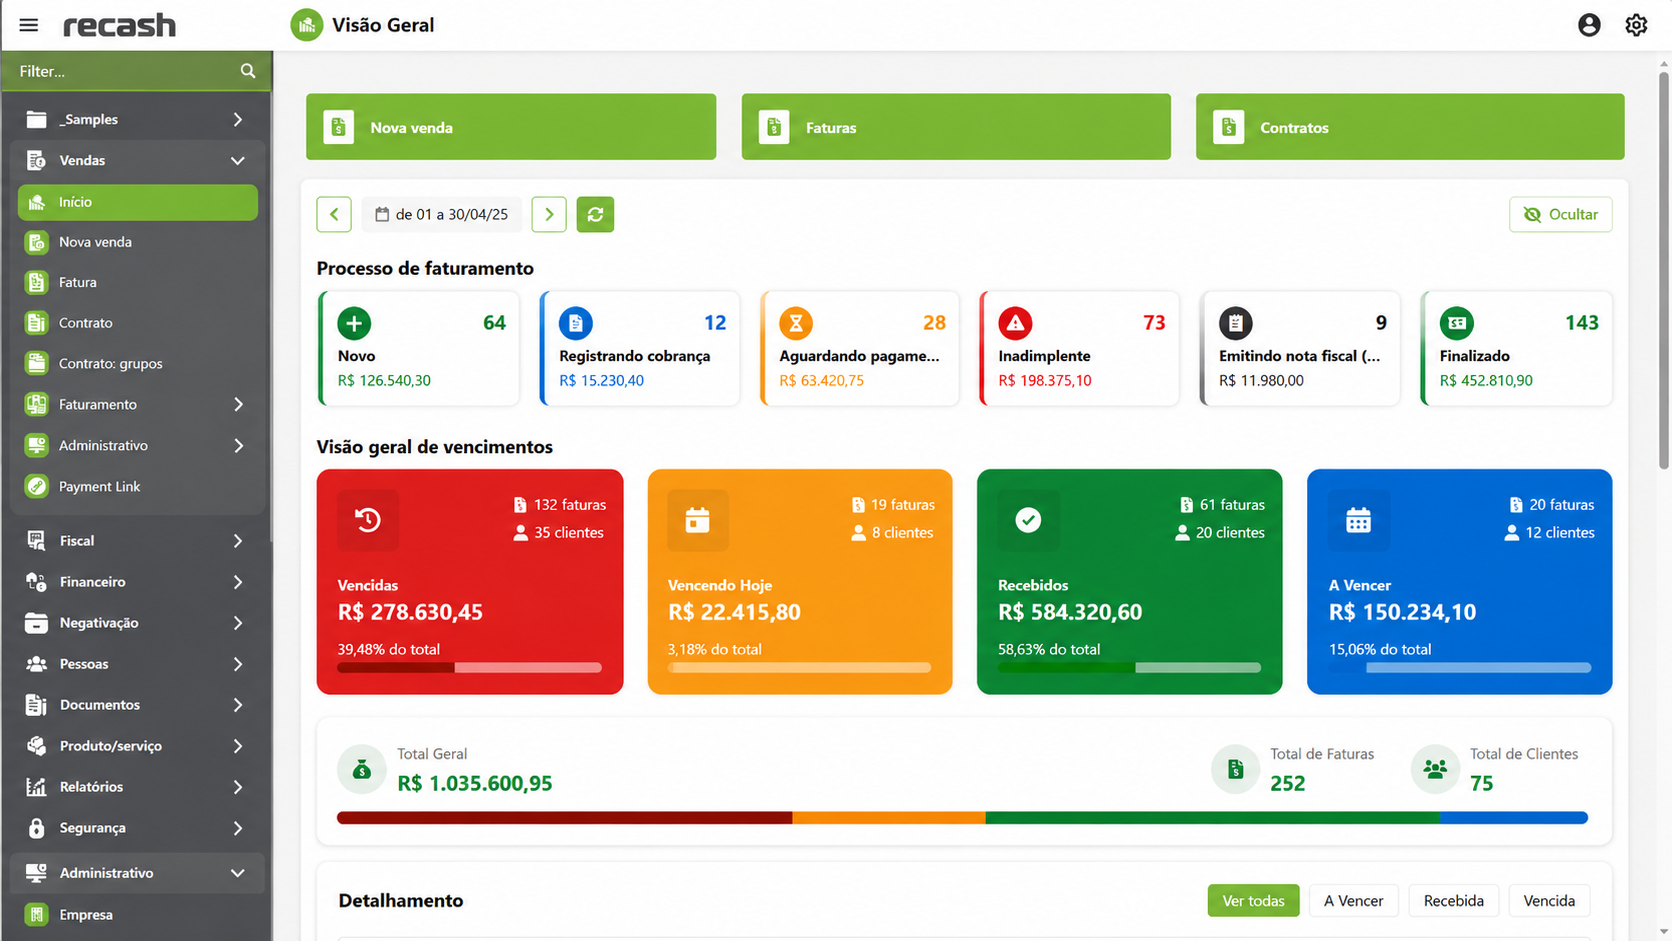This screenshot has height=941, width=1672.
Task: Open the settings gear icon
Action: [1636, 25]
